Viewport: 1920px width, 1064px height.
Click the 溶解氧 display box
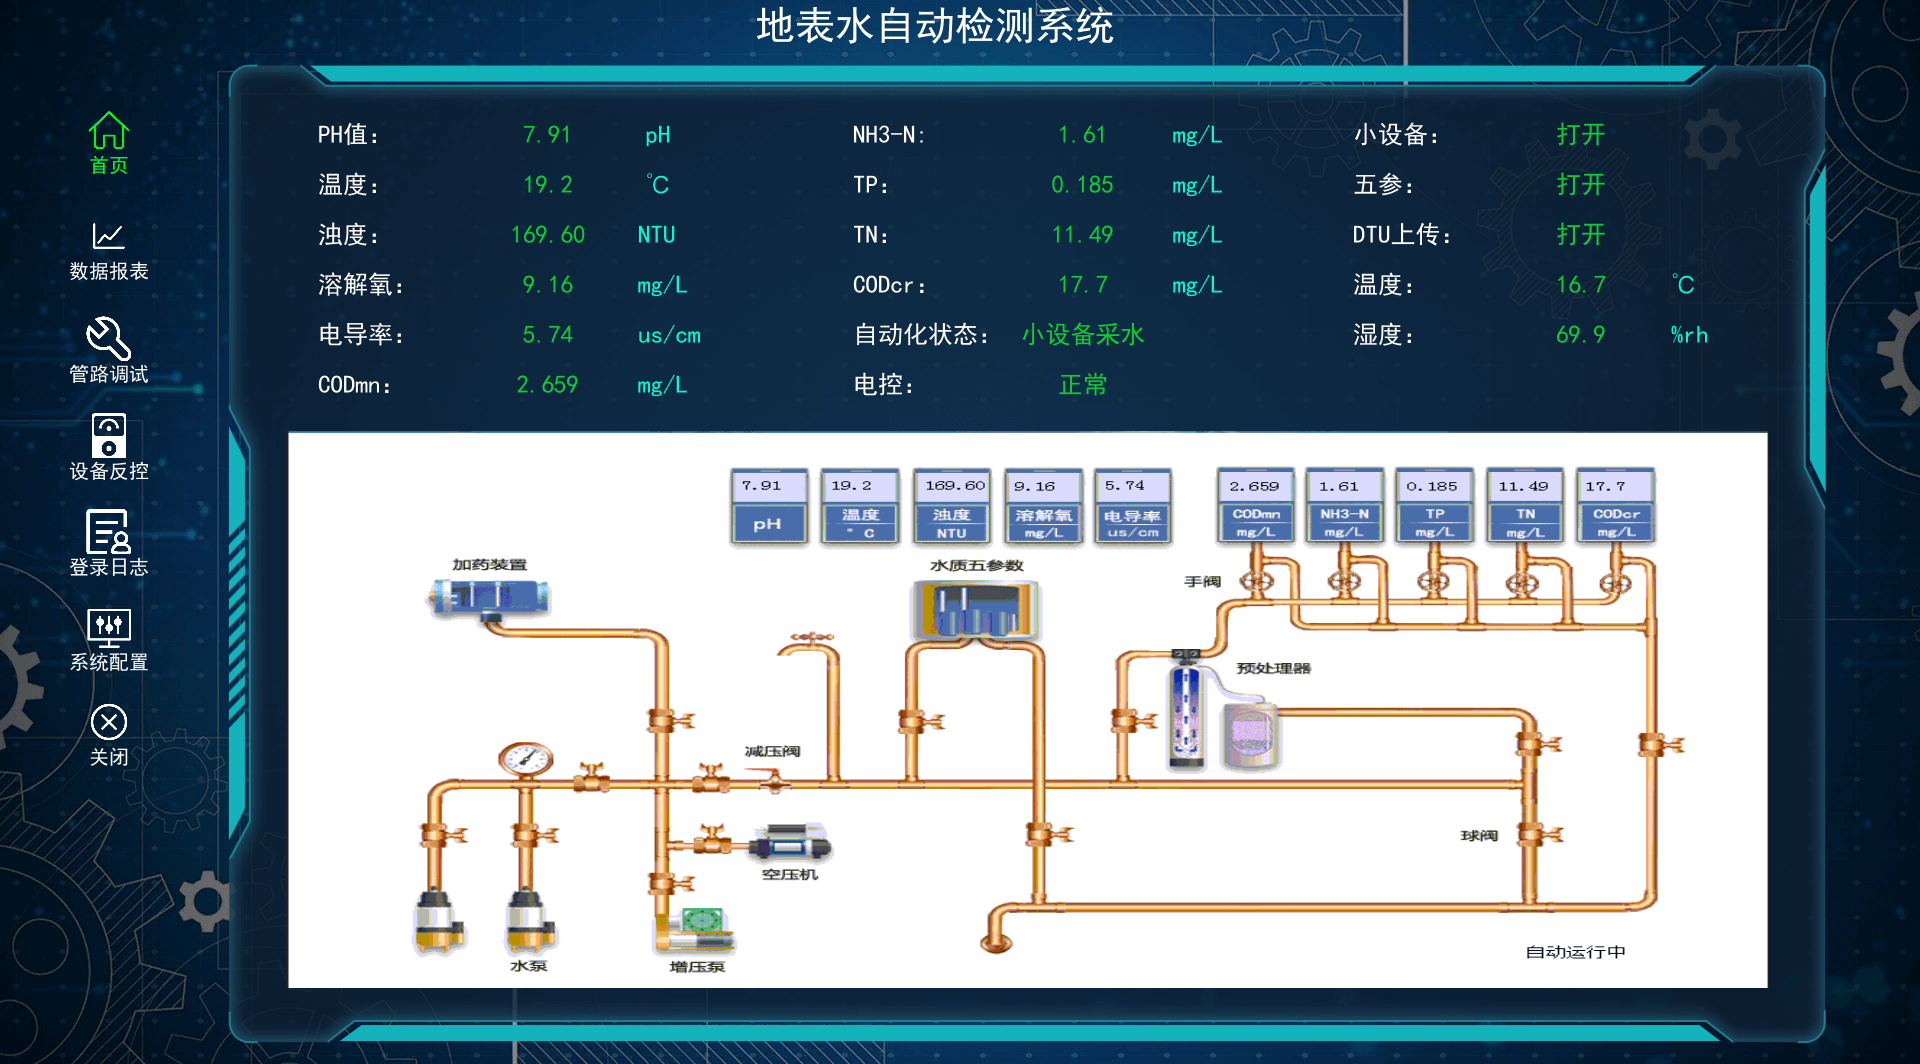(1043, 506)
